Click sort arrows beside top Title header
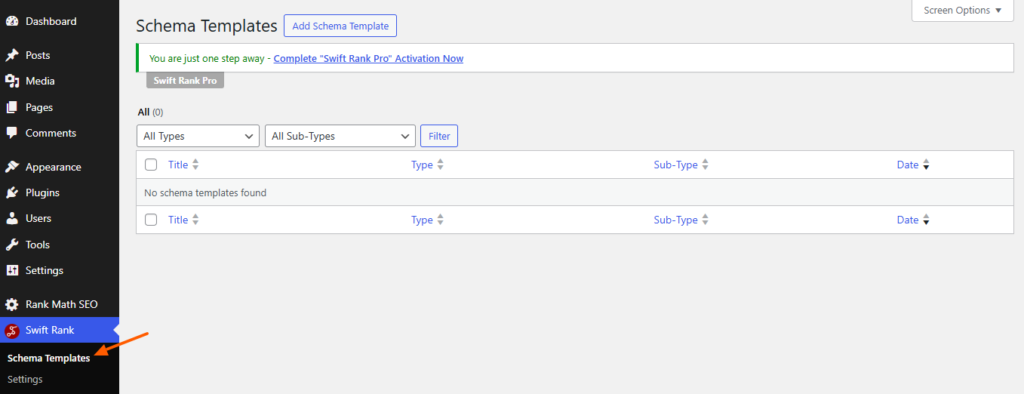This screenshot has width=1024, height=394. tap(195, 165)
